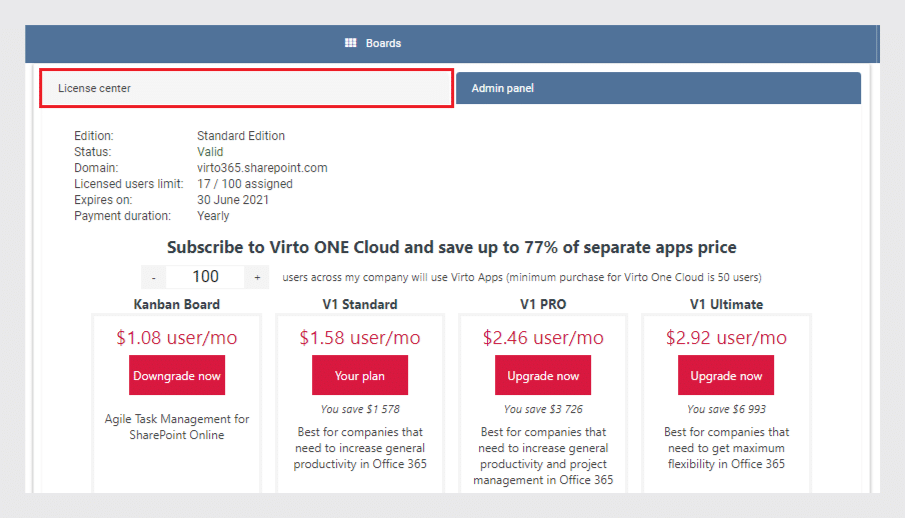Click Upgrade now under V1 PRO

pos(543,375)
